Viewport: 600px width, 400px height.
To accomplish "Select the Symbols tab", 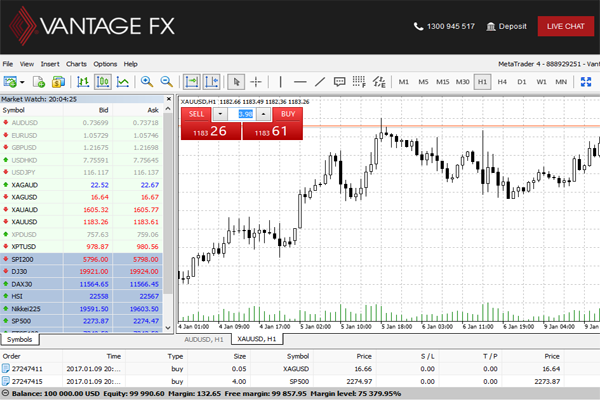I will (x=20, y=340).
